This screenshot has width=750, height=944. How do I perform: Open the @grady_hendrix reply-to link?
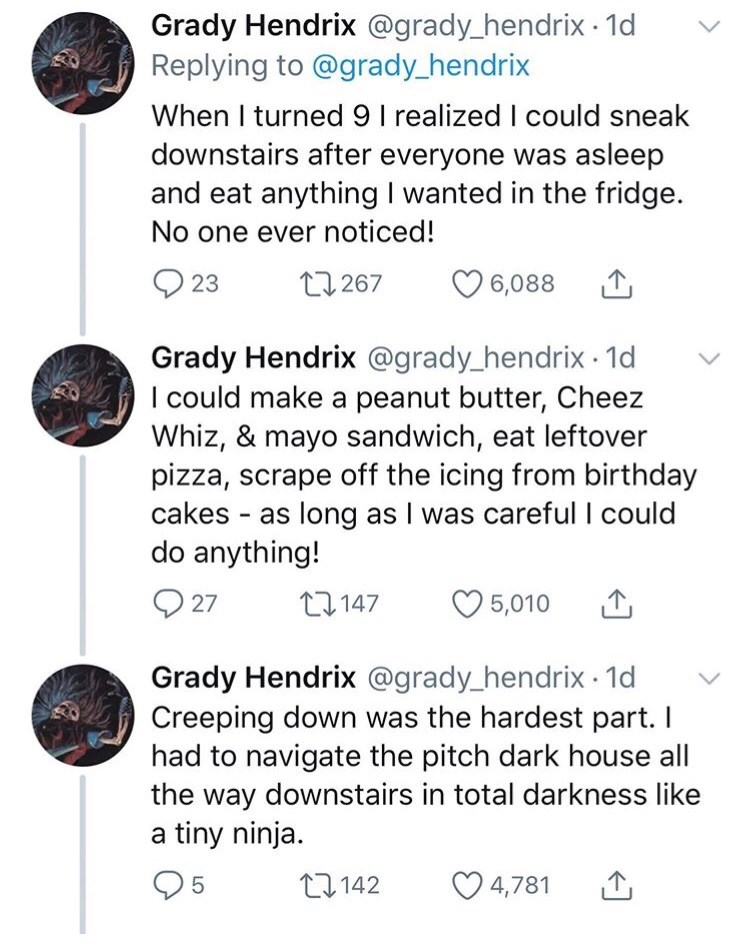[x=421, y=67]
